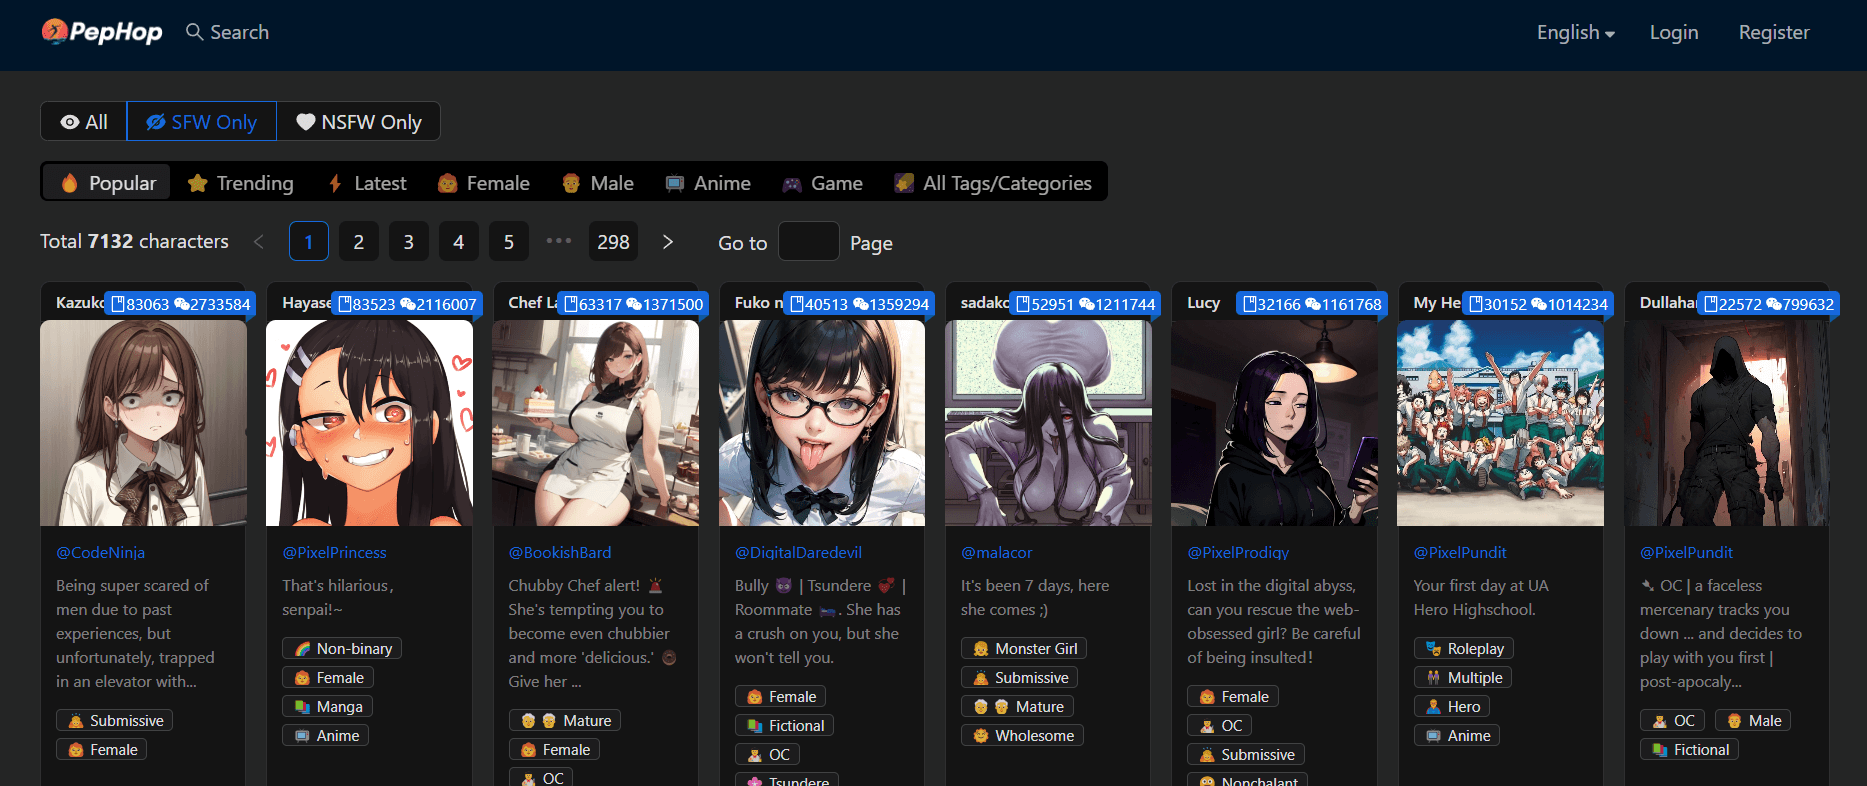Image resolution: width=1867 pixels, height=786 pixels.
Task: Click the PepHop logo icon
Action: coord(55,32)
